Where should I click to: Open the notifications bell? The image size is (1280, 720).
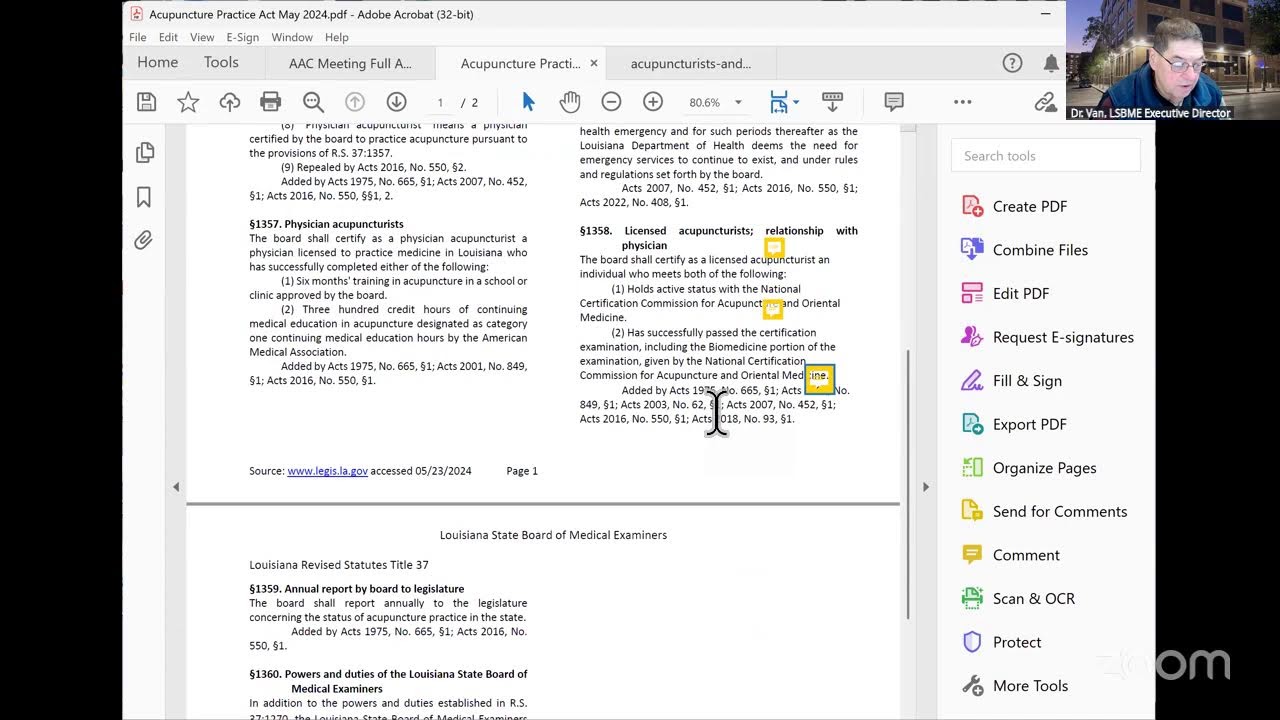[x=1051, y=63]
